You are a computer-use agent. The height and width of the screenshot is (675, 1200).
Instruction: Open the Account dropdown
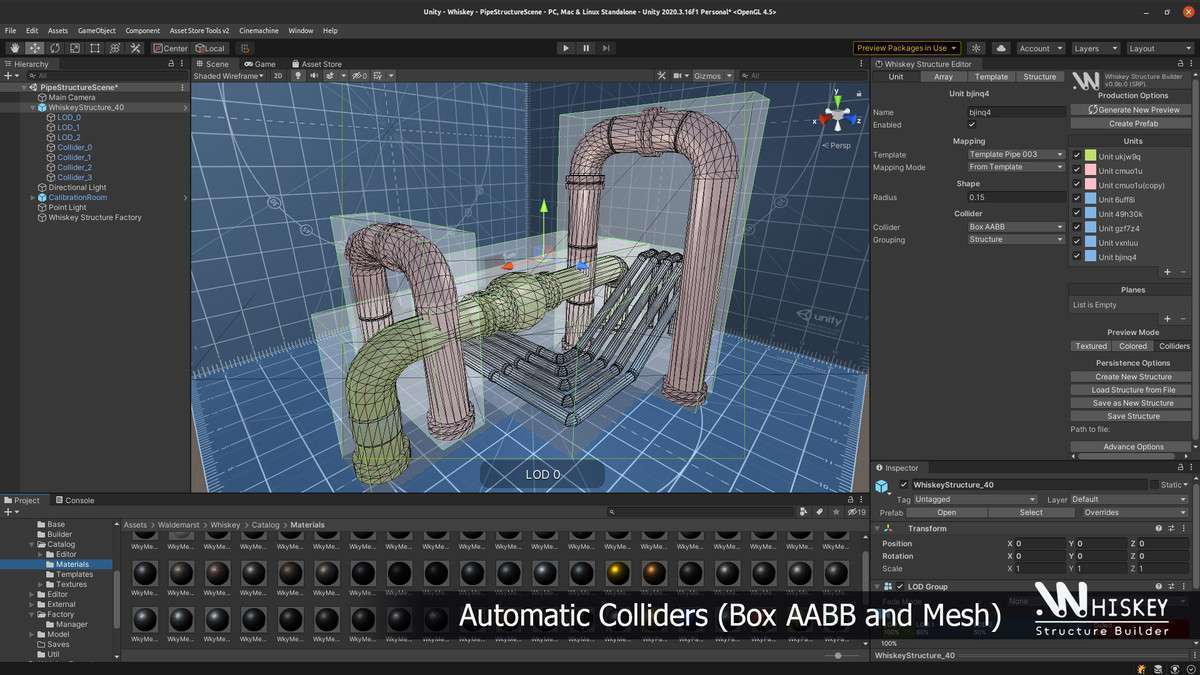(1040, 48)
